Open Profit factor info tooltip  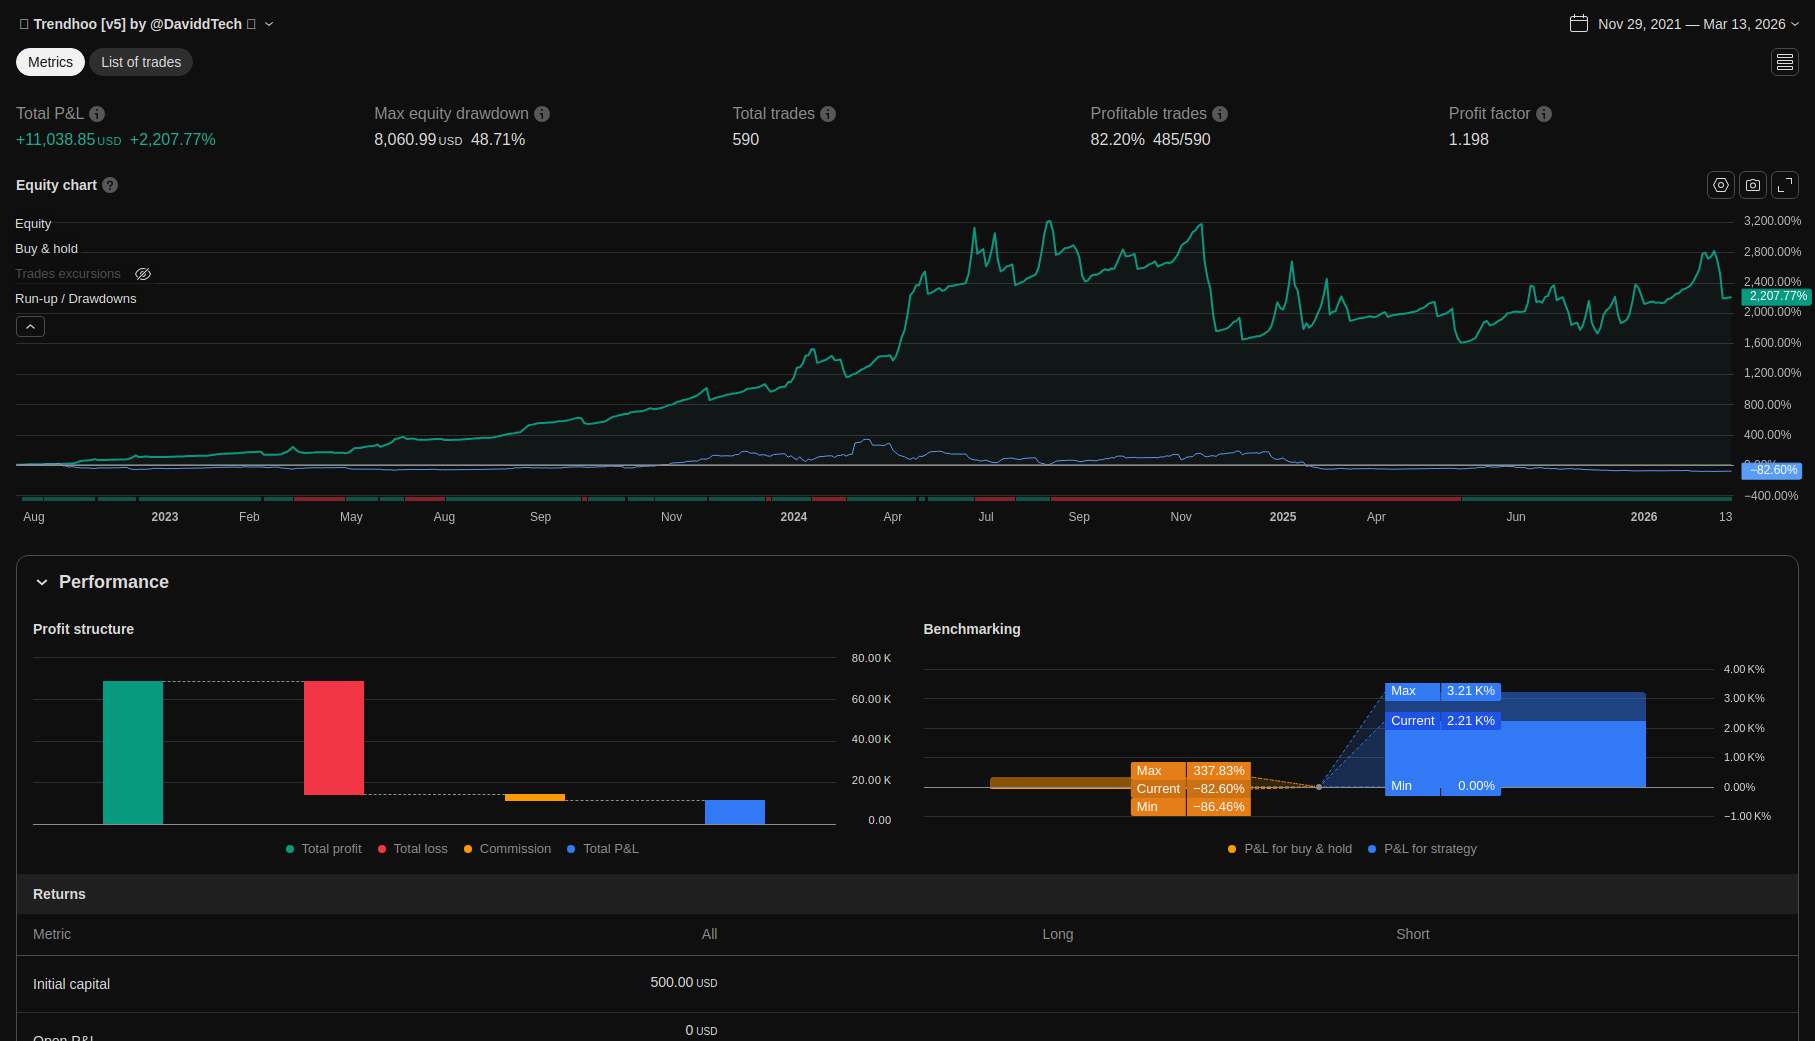click(1544, 114)
